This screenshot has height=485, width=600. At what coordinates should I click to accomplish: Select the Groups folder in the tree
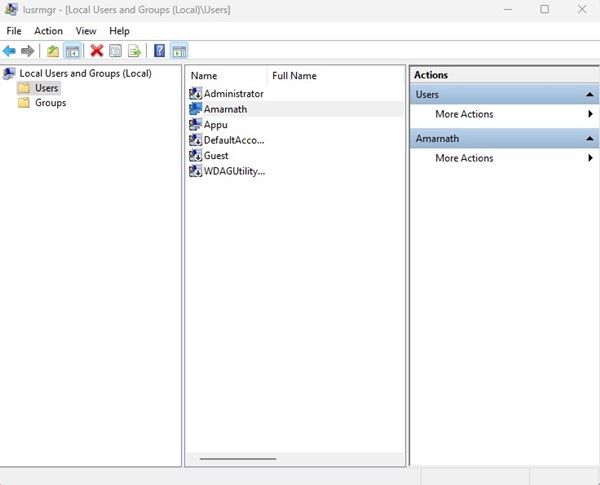click(x=50, y=103)
